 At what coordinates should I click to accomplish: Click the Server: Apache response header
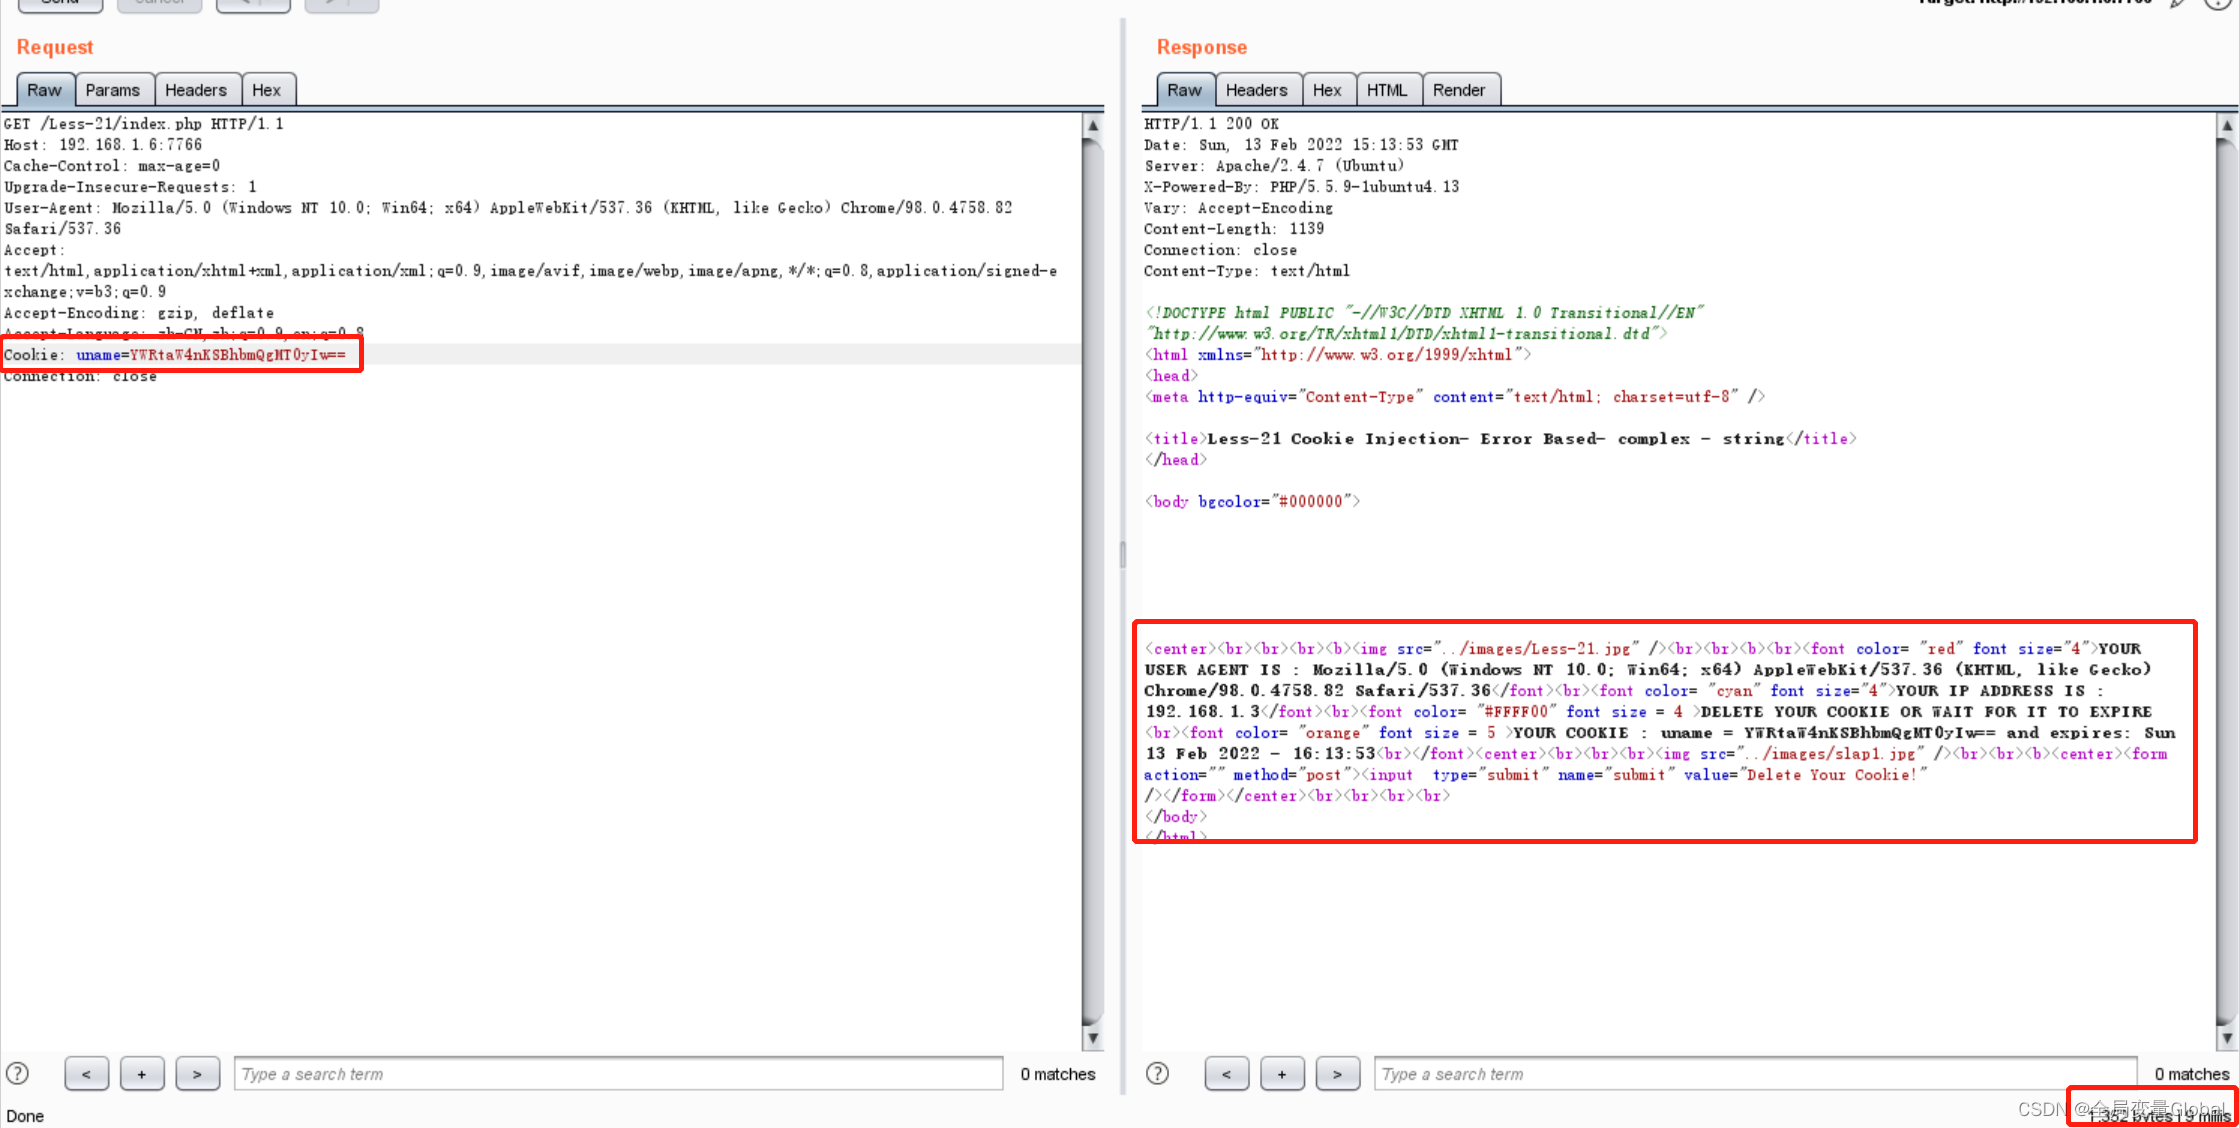point(1274,166)
